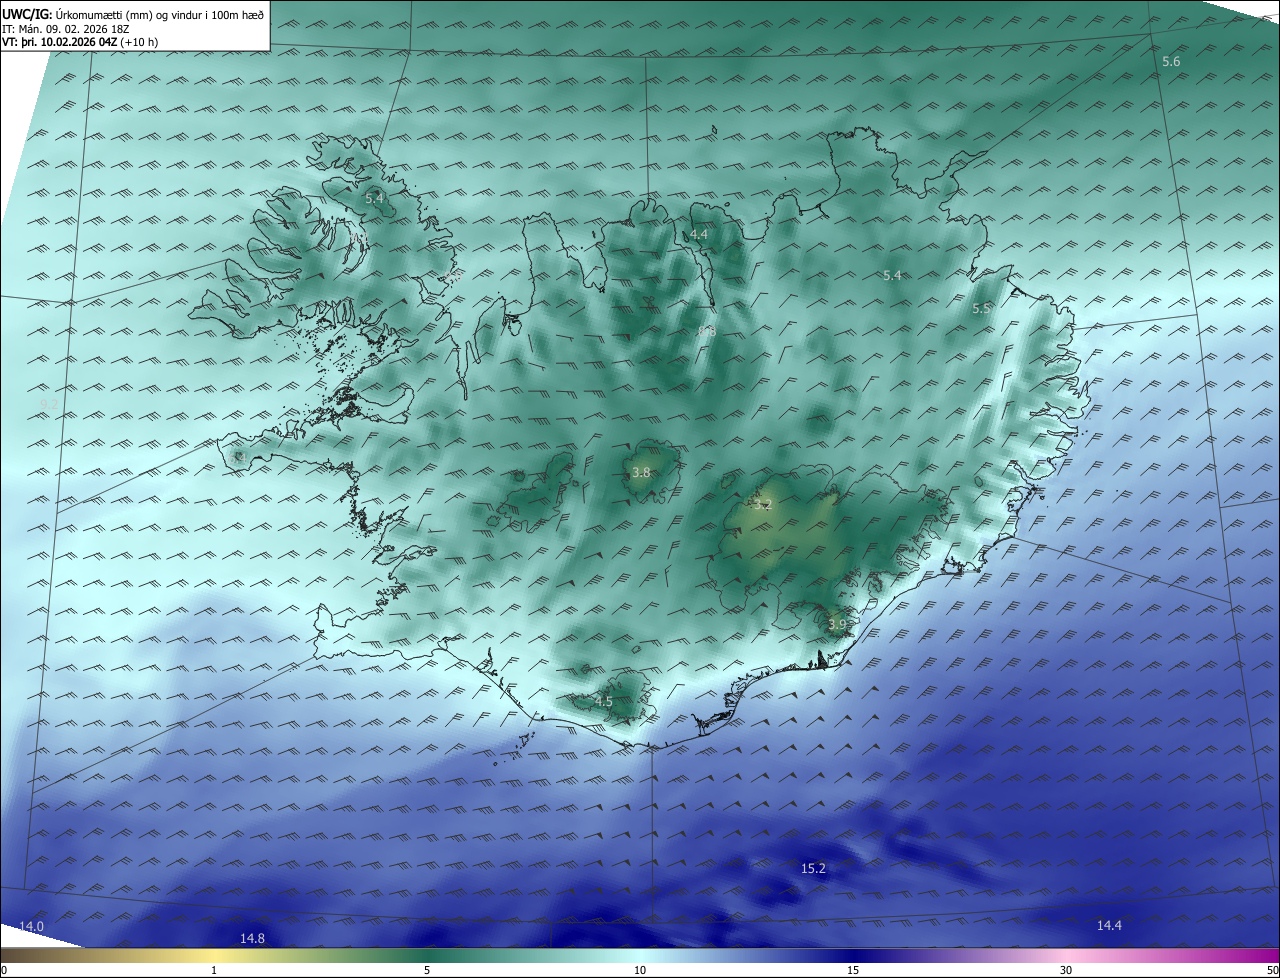Select the 14.0 value in bottom-left corner
The height and width of the screenshot is (978, 1280).
(x=32, y=927)
